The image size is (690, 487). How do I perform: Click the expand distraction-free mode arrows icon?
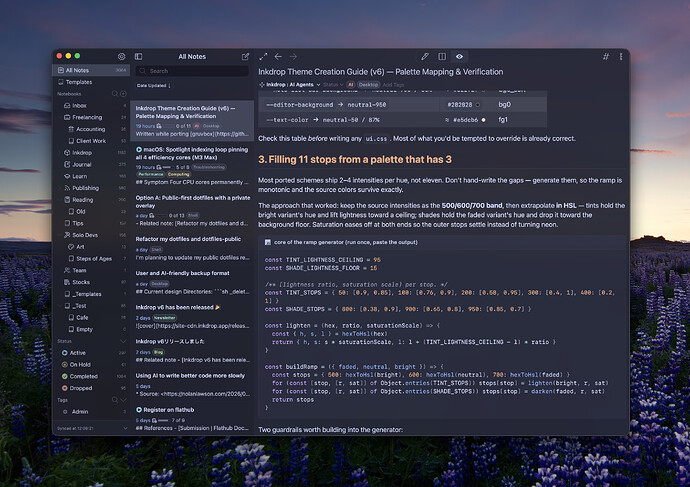[263, 56]
